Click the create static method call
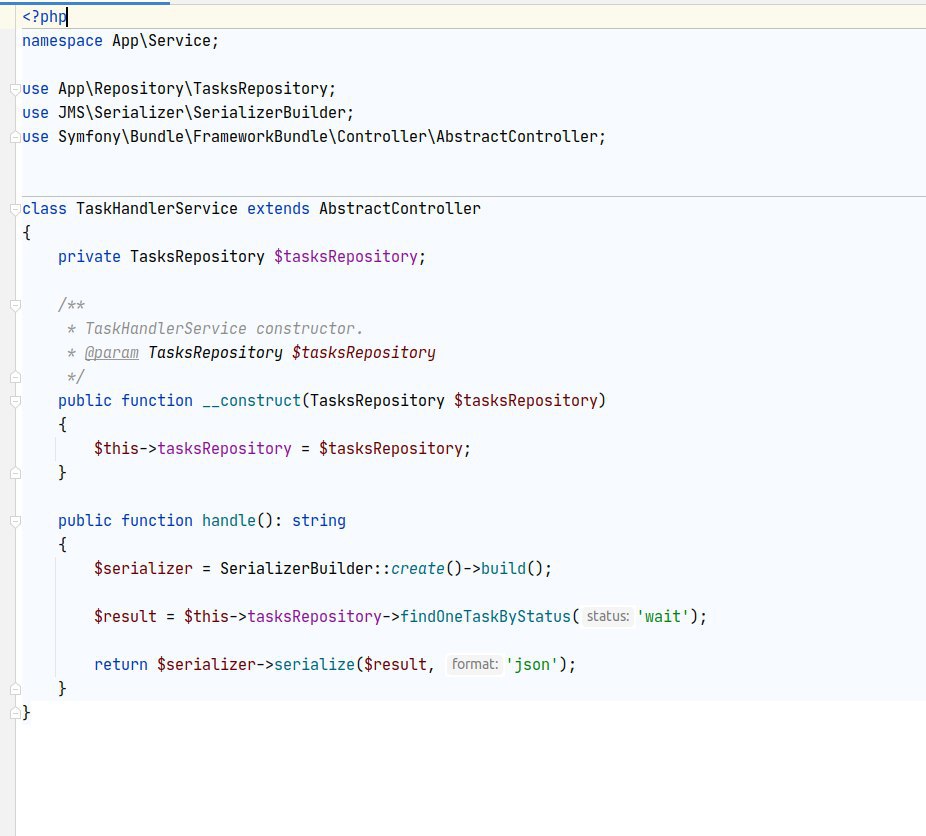Image resolution: width=926 pixels, height=836 pixels. click(418, 569)
